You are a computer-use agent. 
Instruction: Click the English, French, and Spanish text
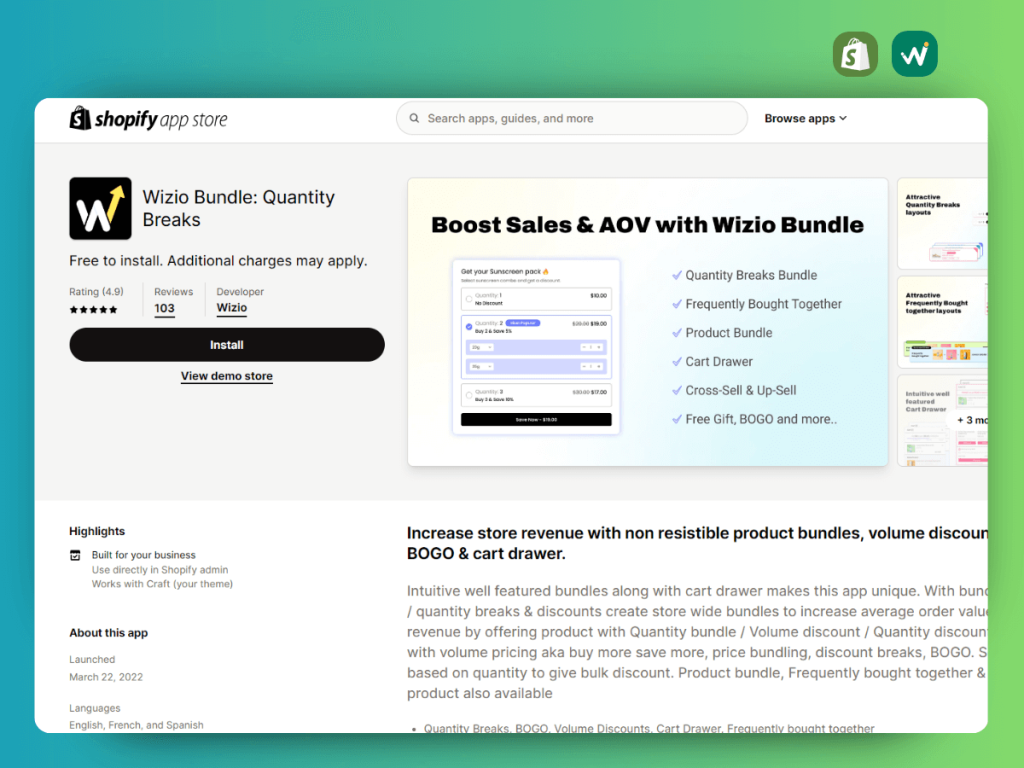tap(136, 725)
